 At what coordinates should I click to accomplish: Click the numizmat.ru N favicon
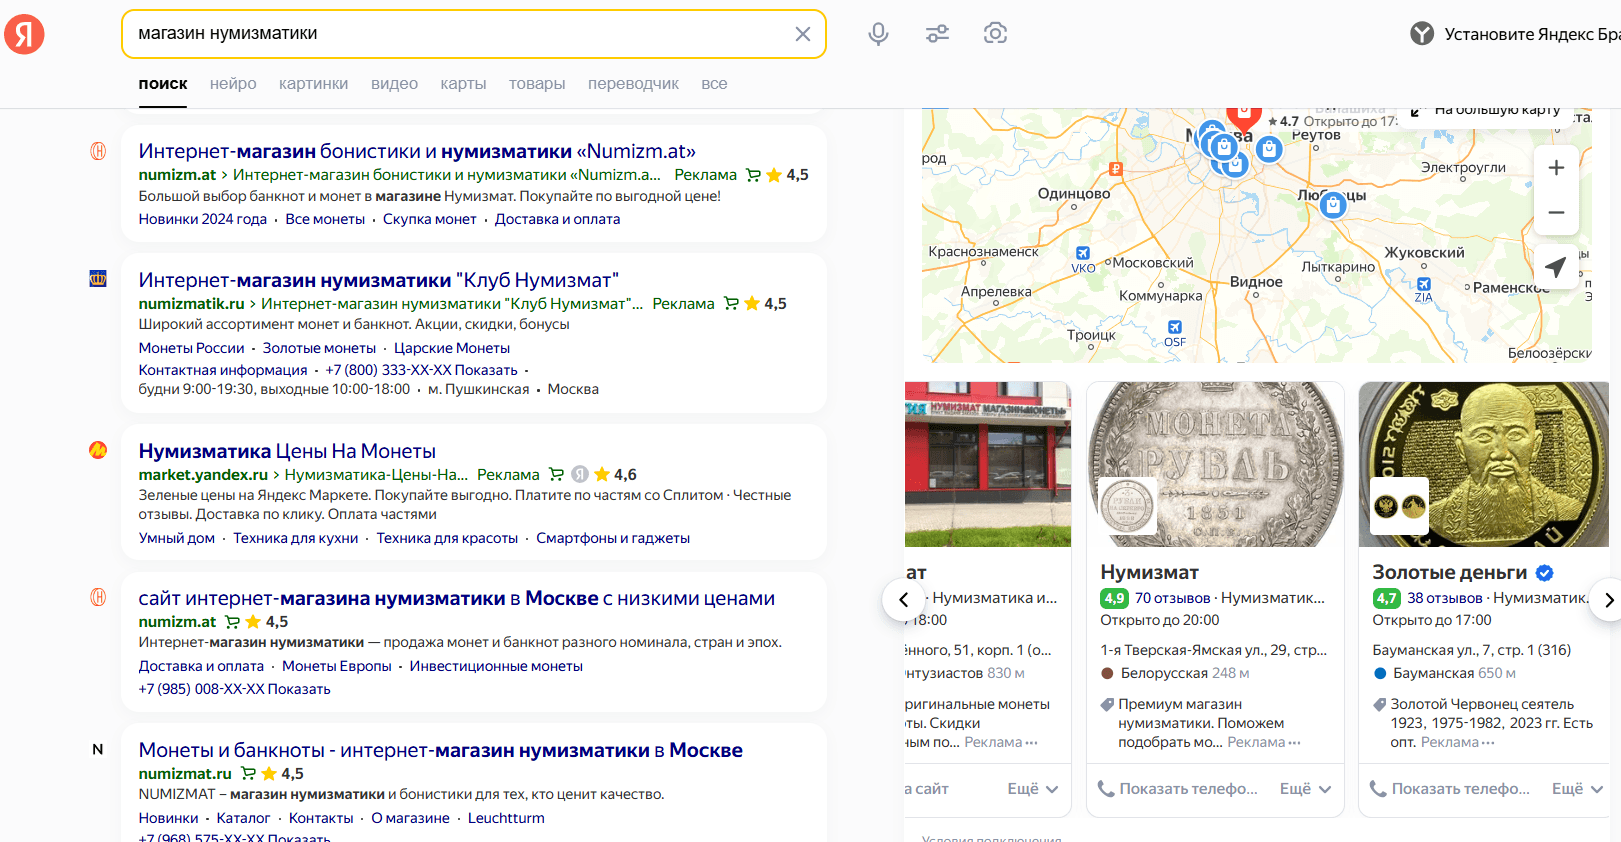(98, 749)
